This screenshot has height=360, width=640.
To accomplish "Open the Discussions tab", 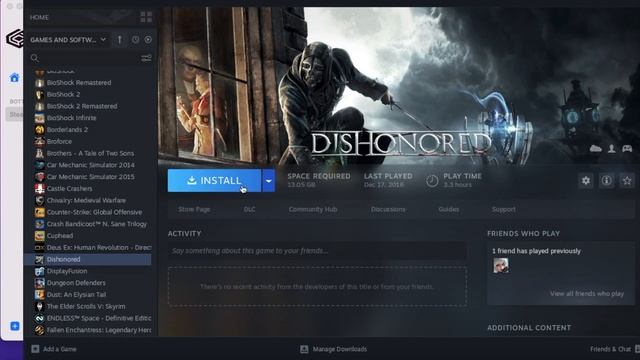I will [388, 209].
